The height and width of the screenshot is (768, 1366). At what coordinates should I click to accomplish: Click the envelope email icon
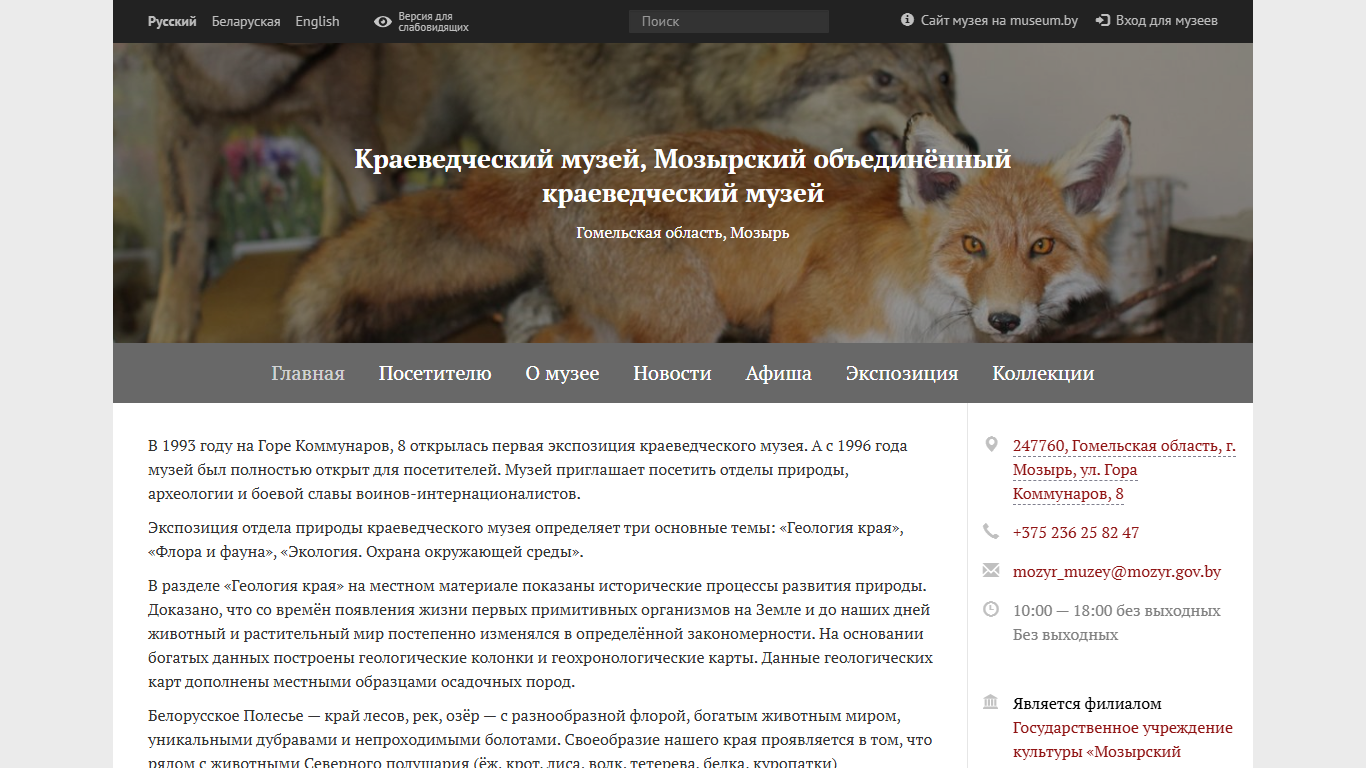click(991, 571)
